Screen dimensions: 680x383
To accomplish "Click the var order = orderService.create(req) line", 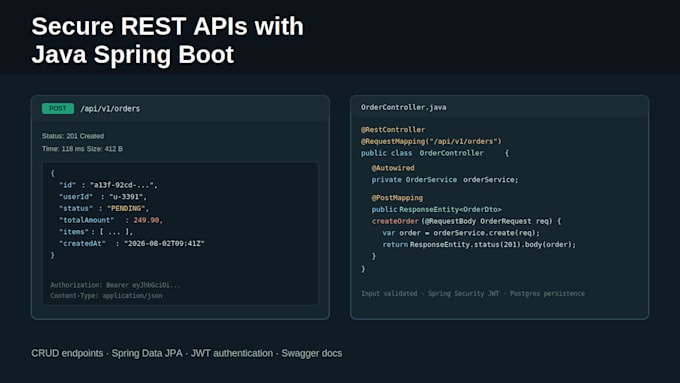I will point(461,233).
